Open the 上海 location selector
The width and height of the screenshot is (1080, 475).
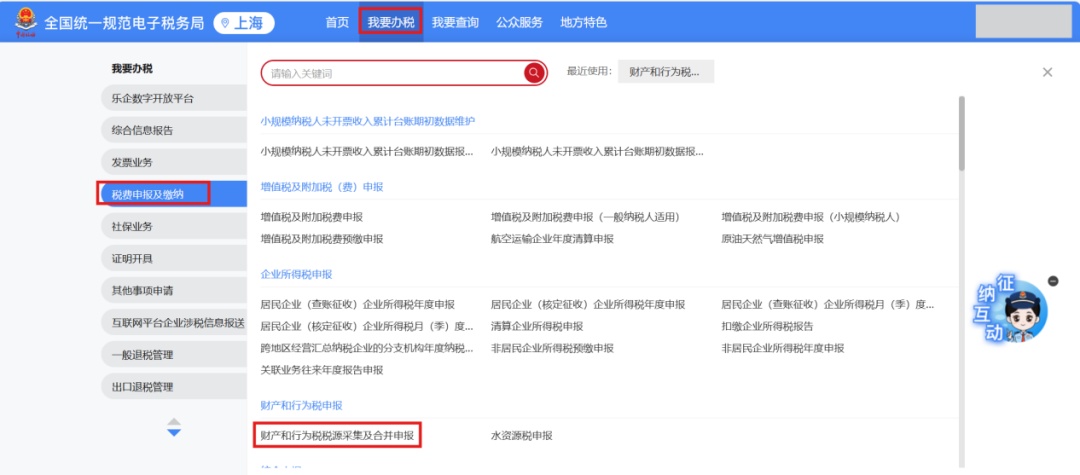244,23
